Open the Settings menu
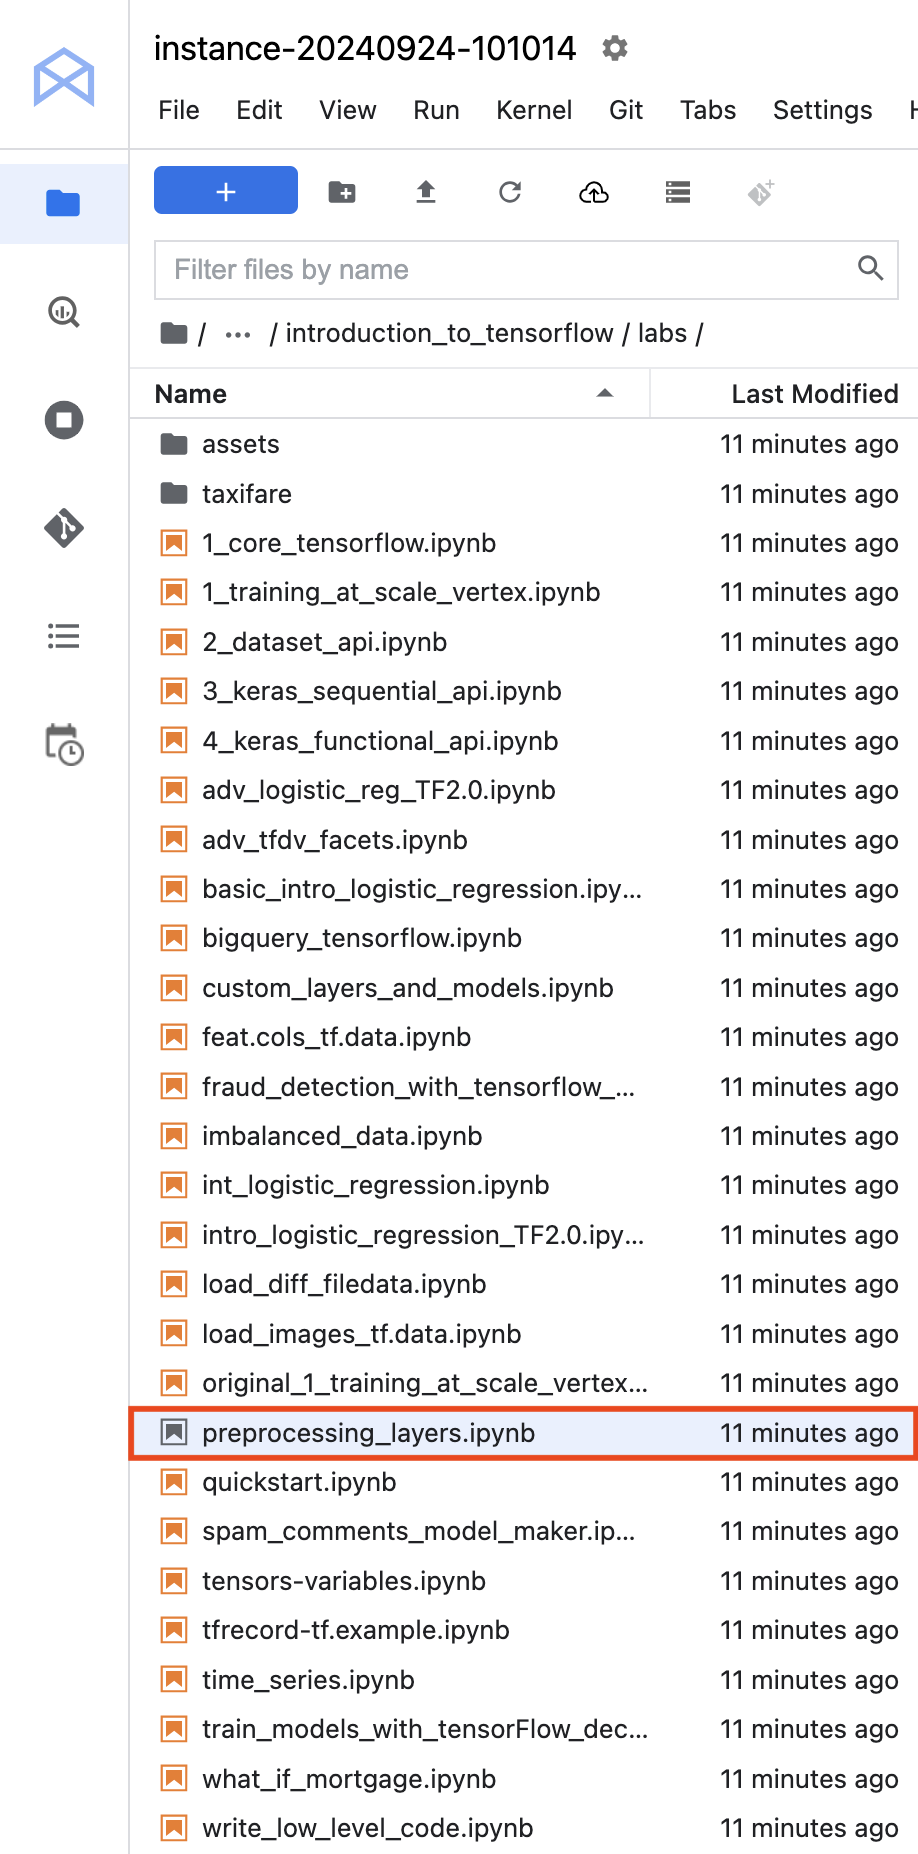Screen dimensions: 918x1854 (822, 110)
